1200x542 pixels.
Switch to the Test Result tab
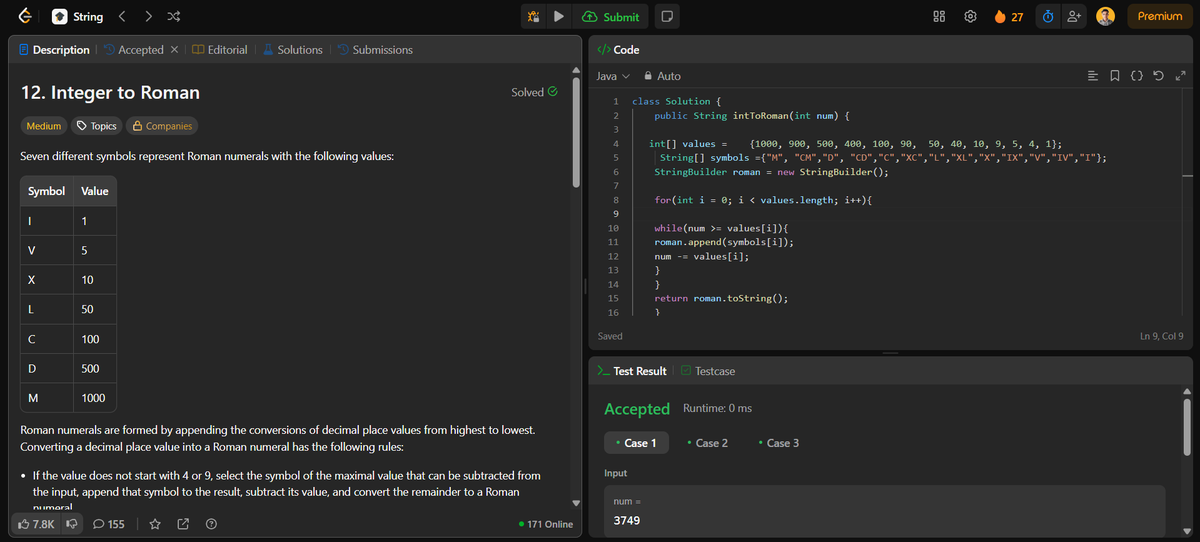[x=631, y=371]
